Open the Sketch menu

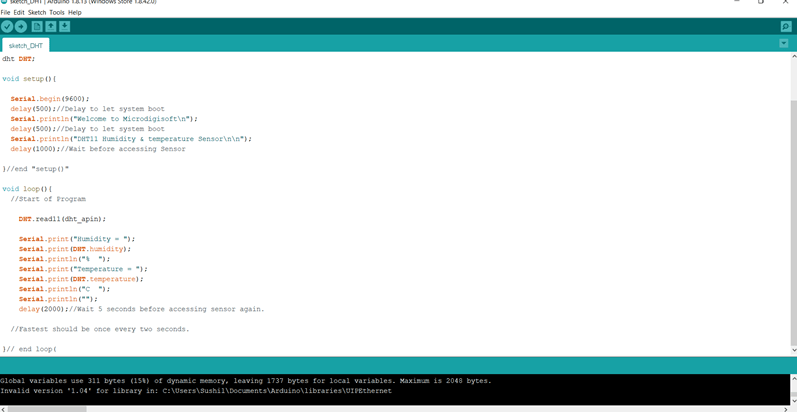(x=37, y=12)
